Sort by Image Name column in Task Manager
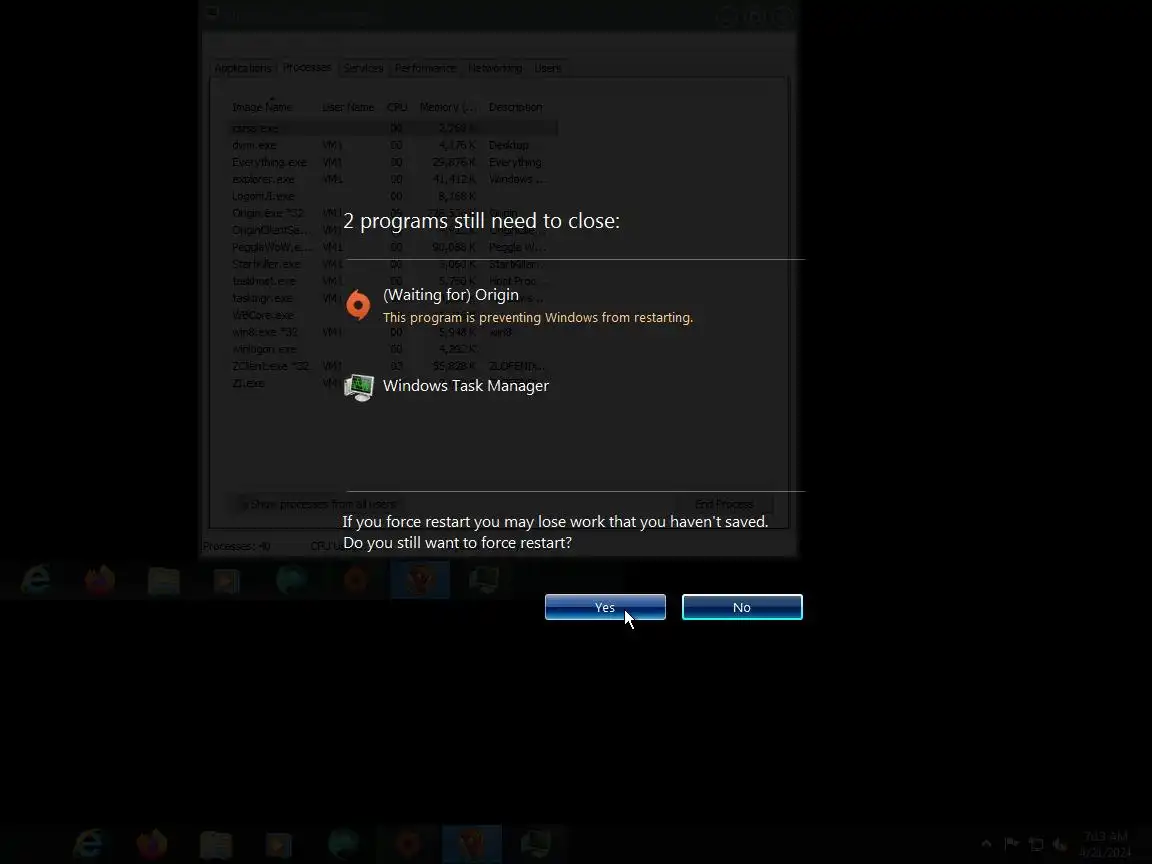The image size is (1152, 864). [262, 107]
